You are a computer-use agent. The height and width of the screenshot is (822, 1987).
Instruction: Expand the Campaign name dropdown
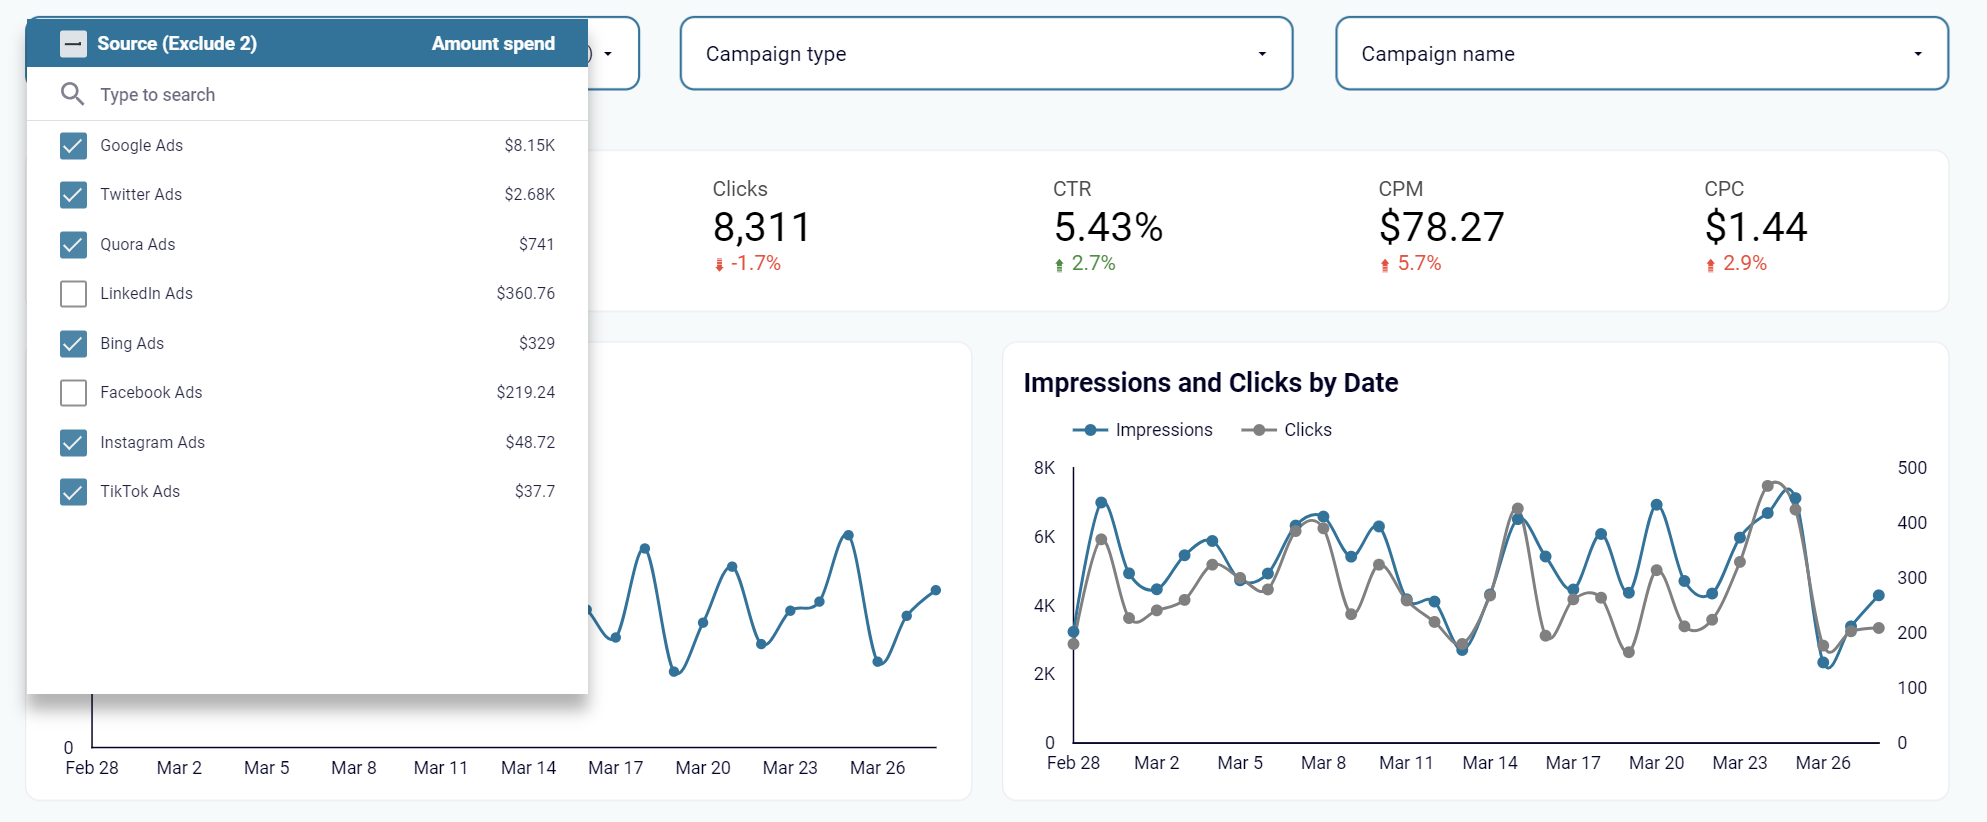(x=1642, y=53)
